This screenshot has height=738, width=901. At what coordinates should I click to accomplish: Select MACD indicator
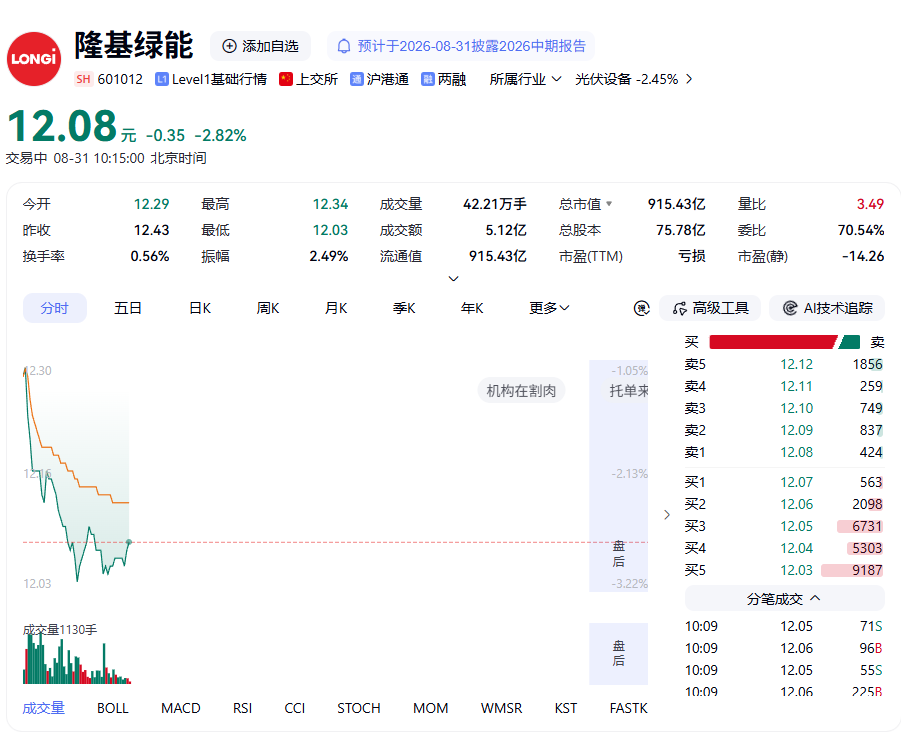click(x=180, y=709)
